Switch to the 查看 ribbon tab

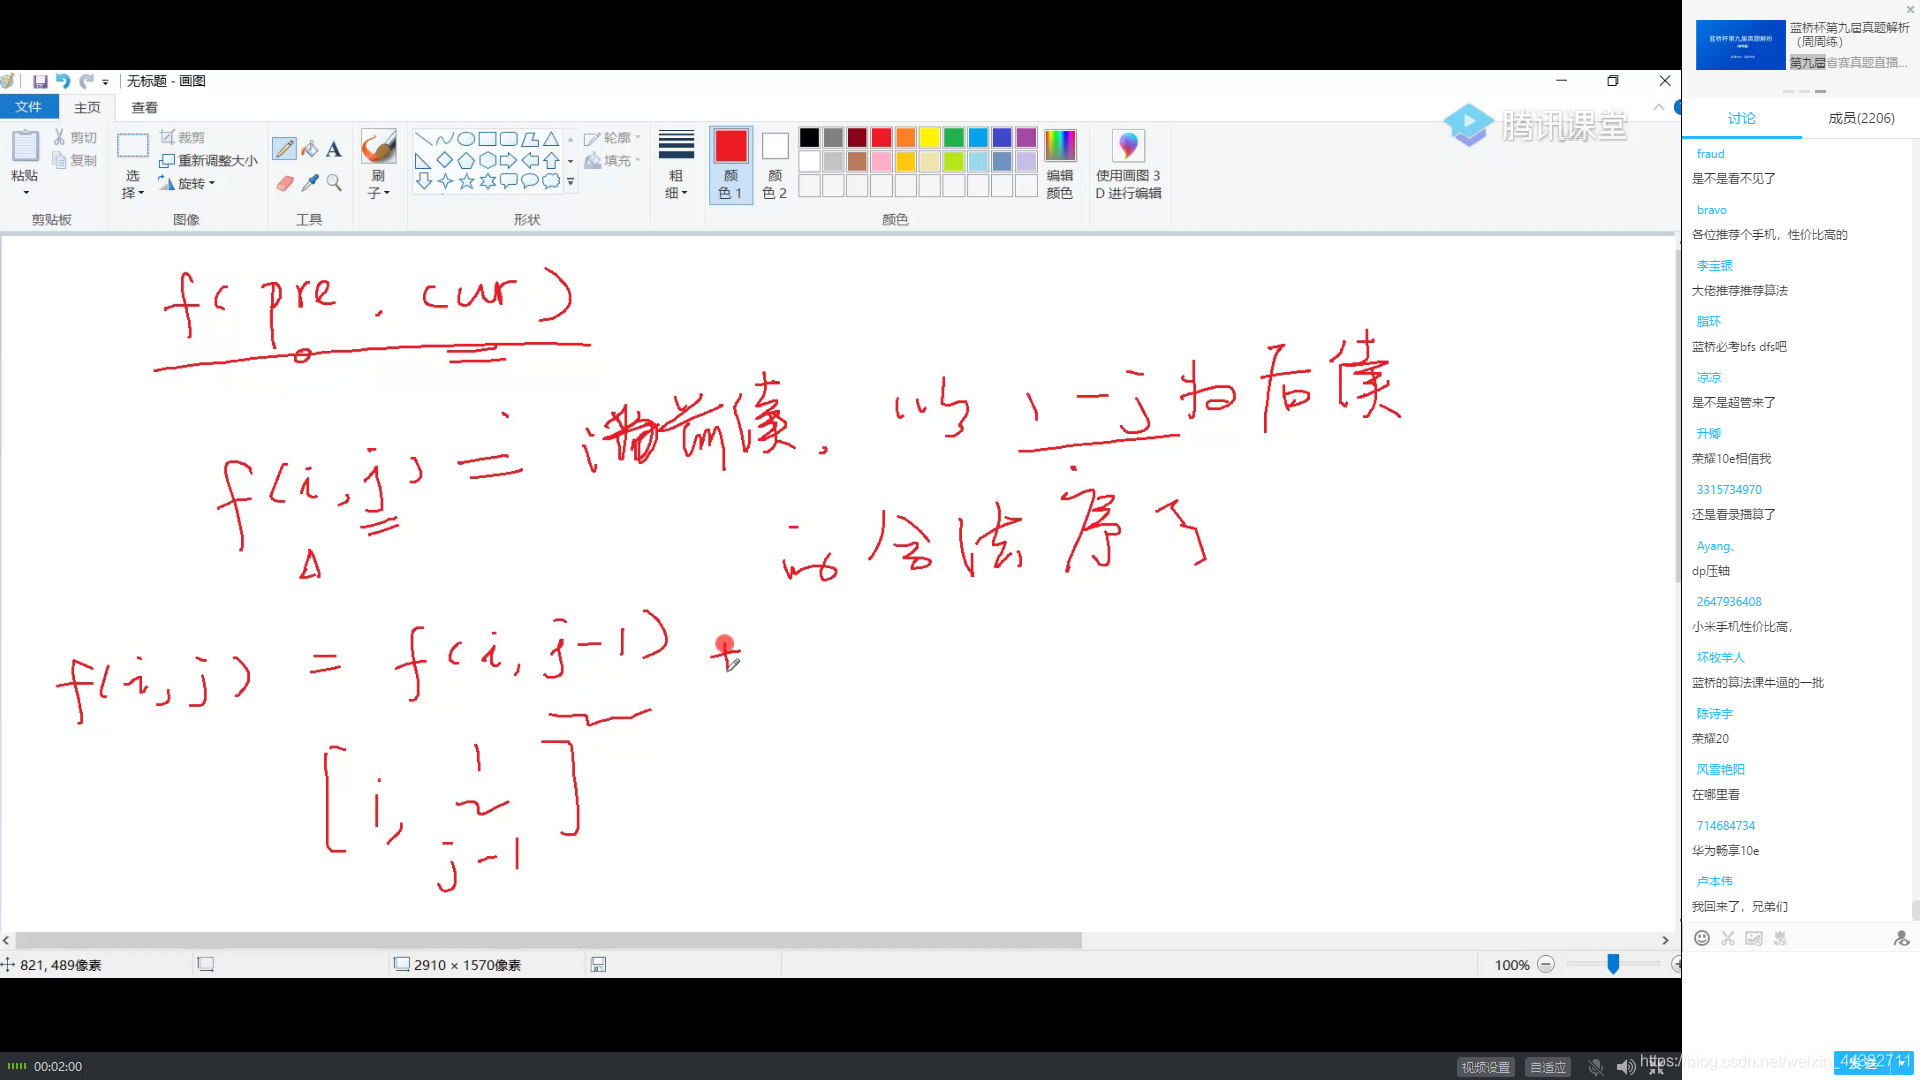(x=144, y=107)
